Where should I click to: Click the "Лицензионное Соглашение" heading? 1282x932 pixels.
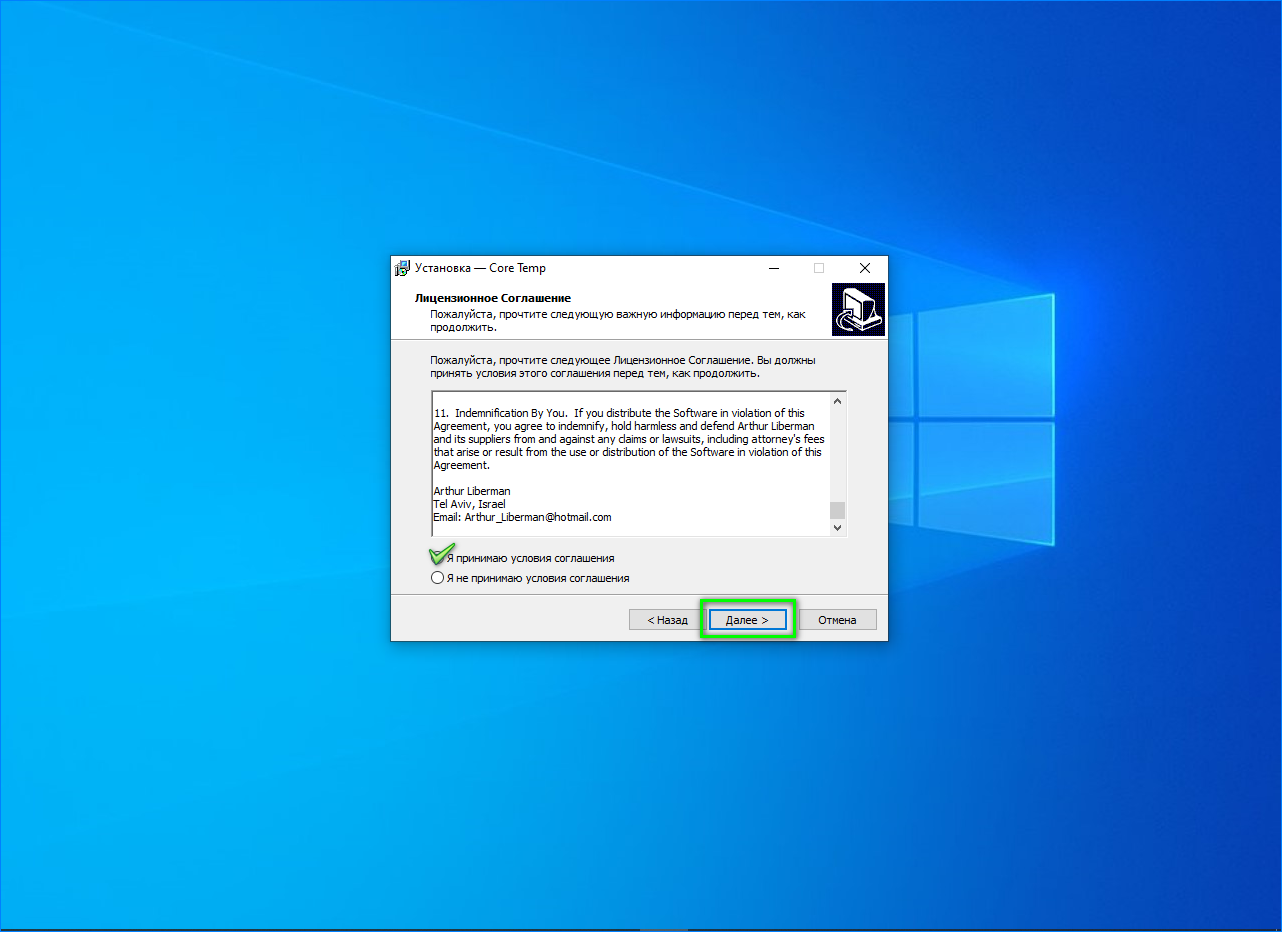492,298
